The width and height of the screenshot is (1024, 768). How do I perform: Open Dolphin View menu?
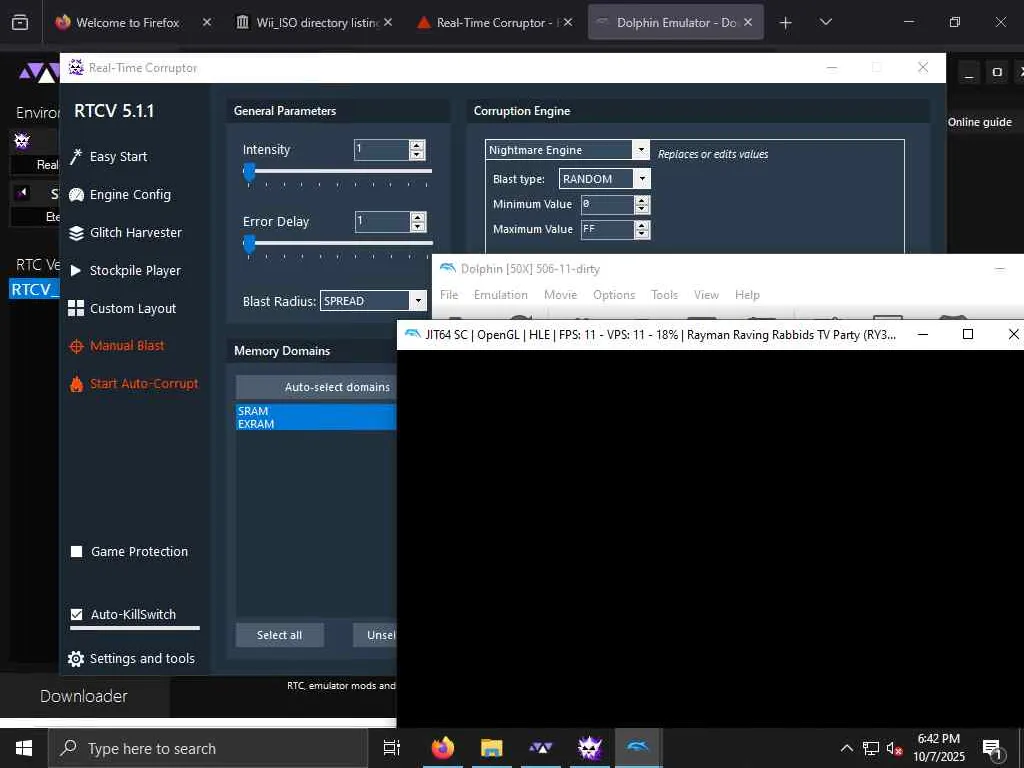[706, 295]
